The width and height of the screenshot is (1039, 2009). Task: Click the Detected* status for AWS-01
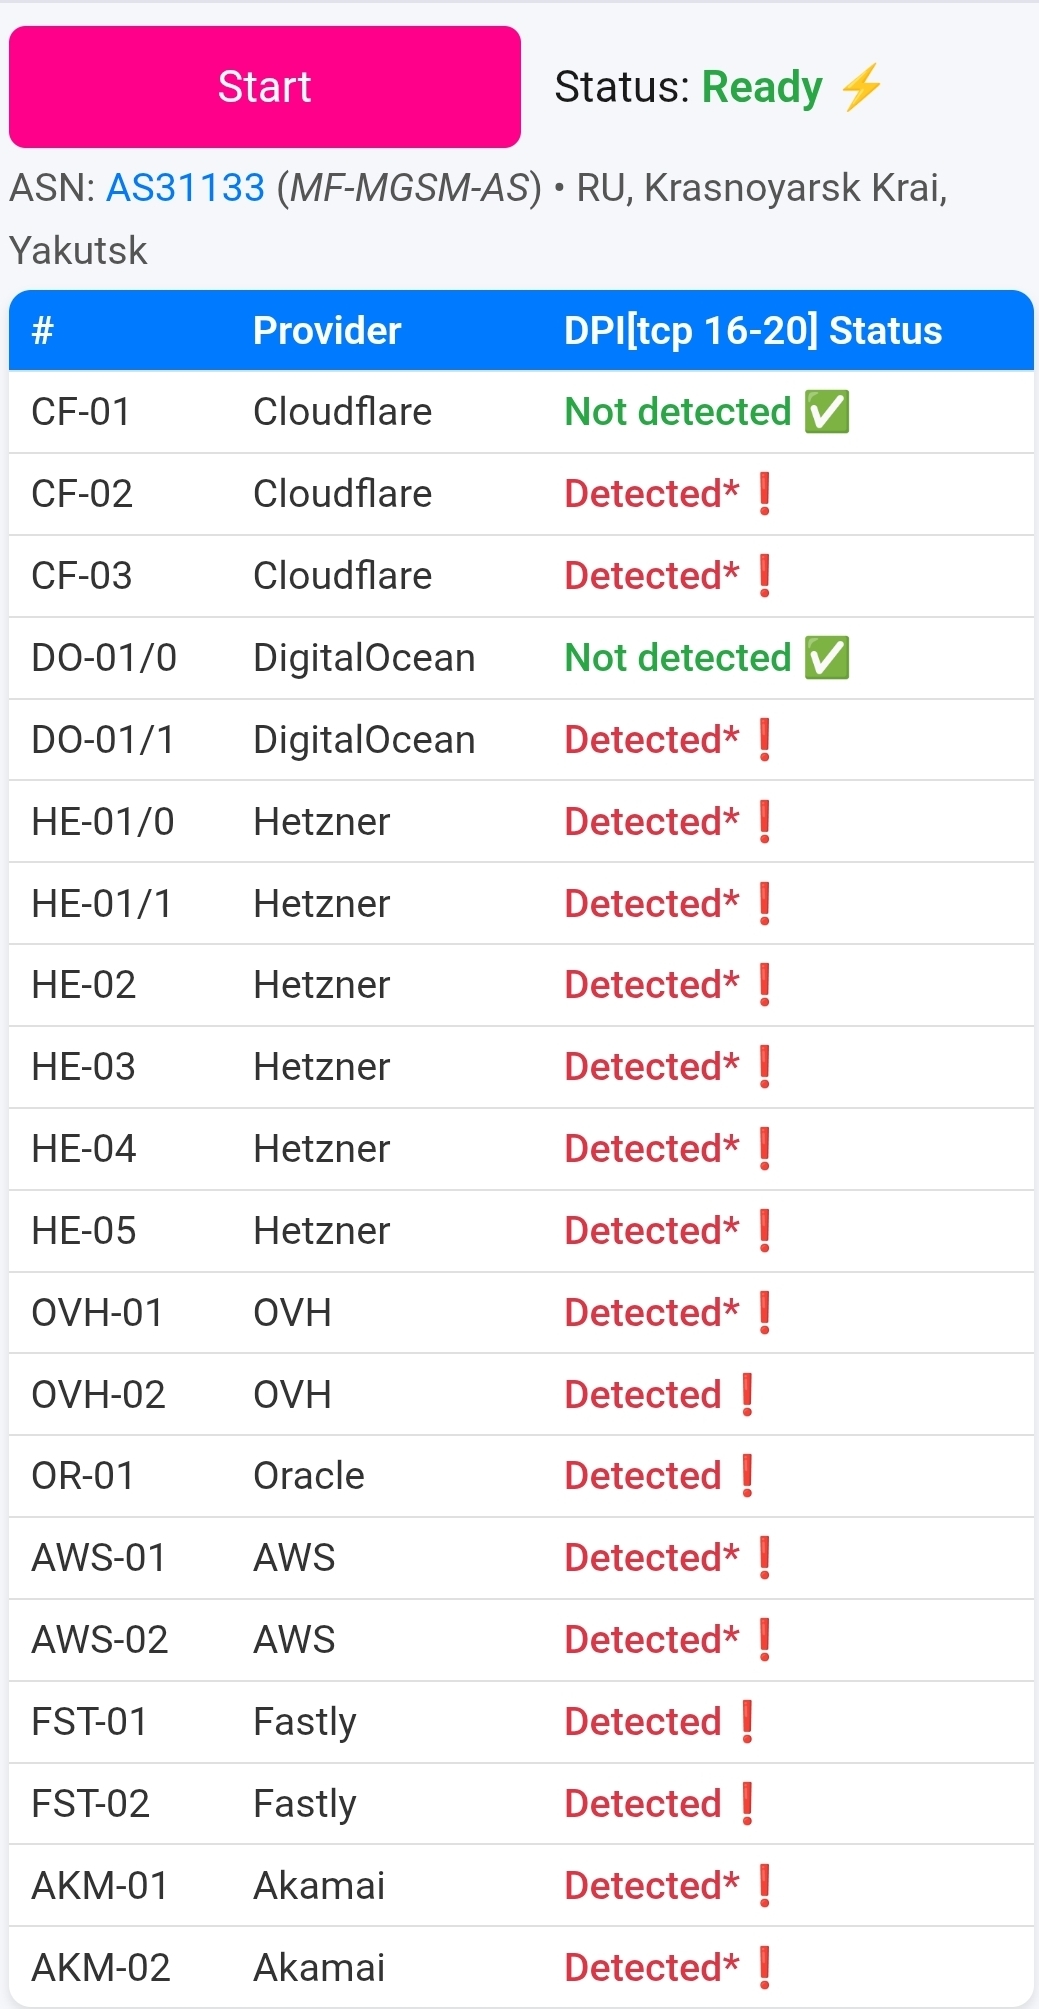click(651, 1558)
